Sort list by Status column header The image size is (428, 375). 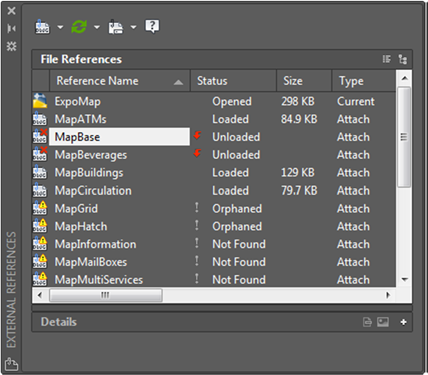click(233, 81)
